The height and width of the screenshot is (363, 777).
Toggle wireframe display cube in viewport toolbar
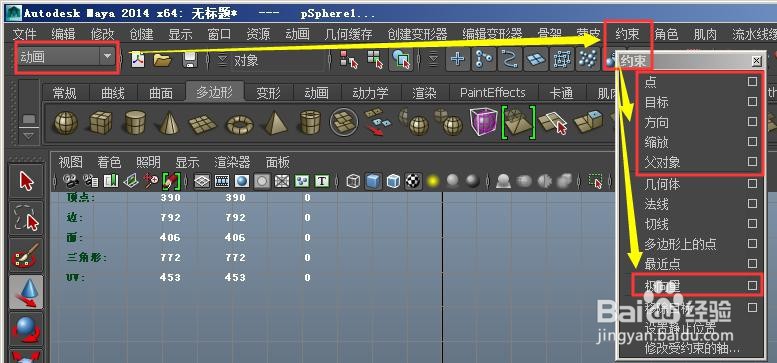click(353, 181)
